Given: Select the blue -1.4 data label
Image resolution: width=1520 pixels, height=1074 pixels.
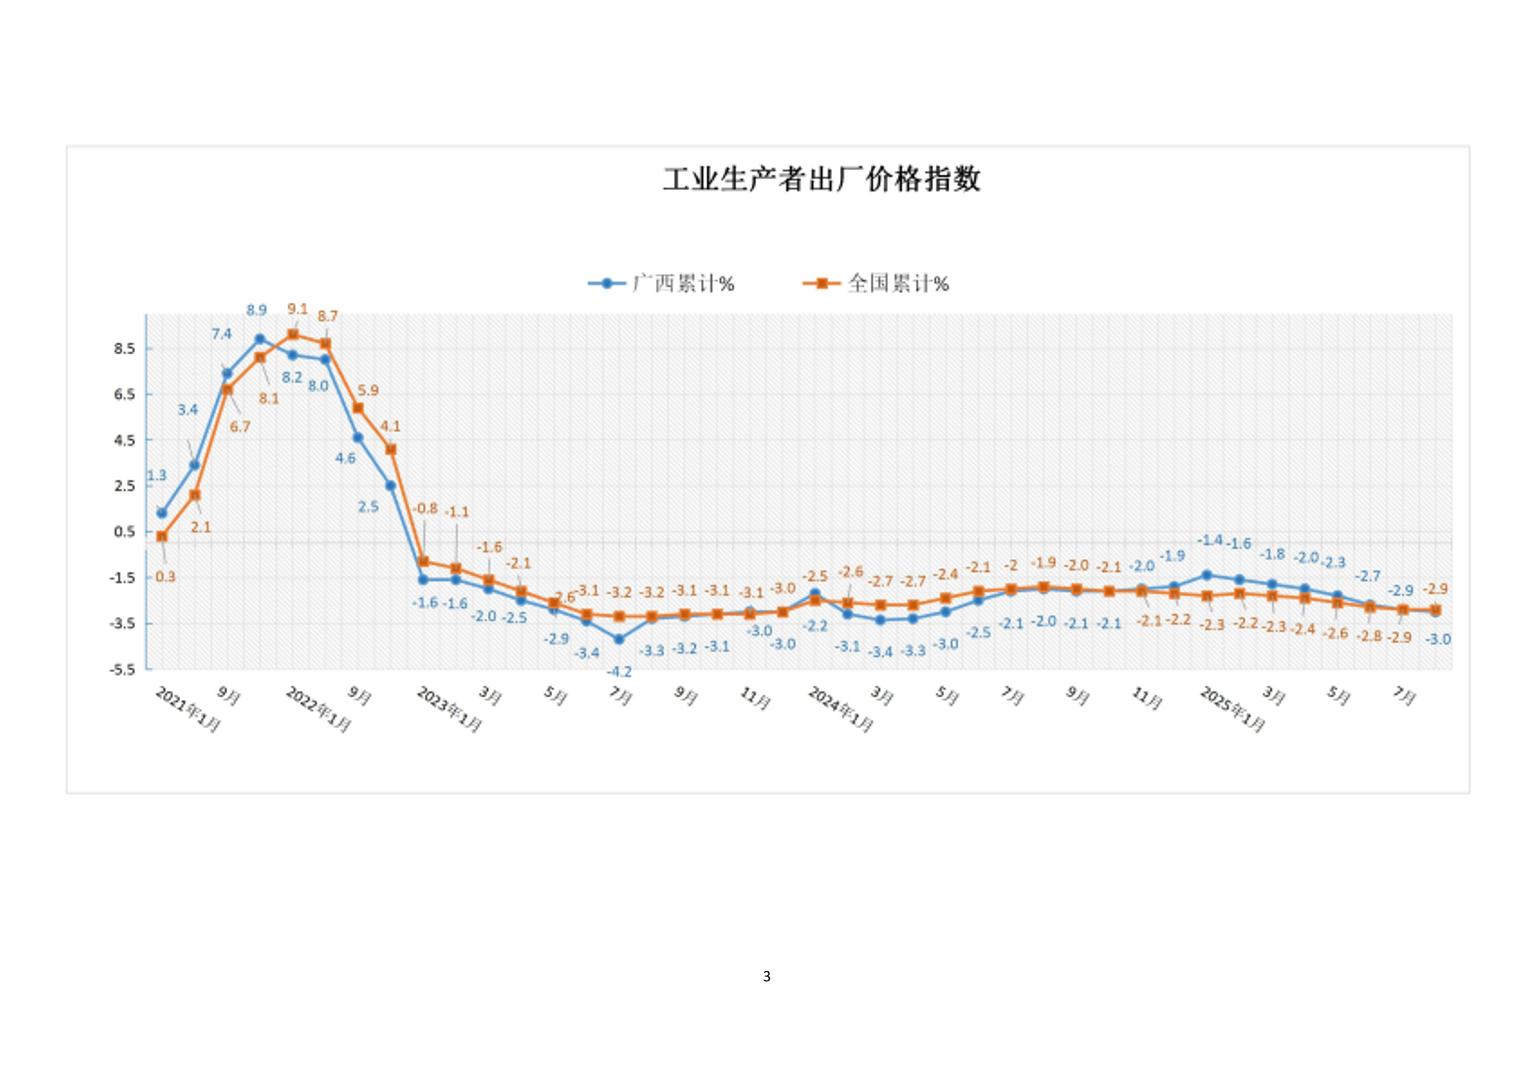Looking at the screenshot, I should 1210,540.
